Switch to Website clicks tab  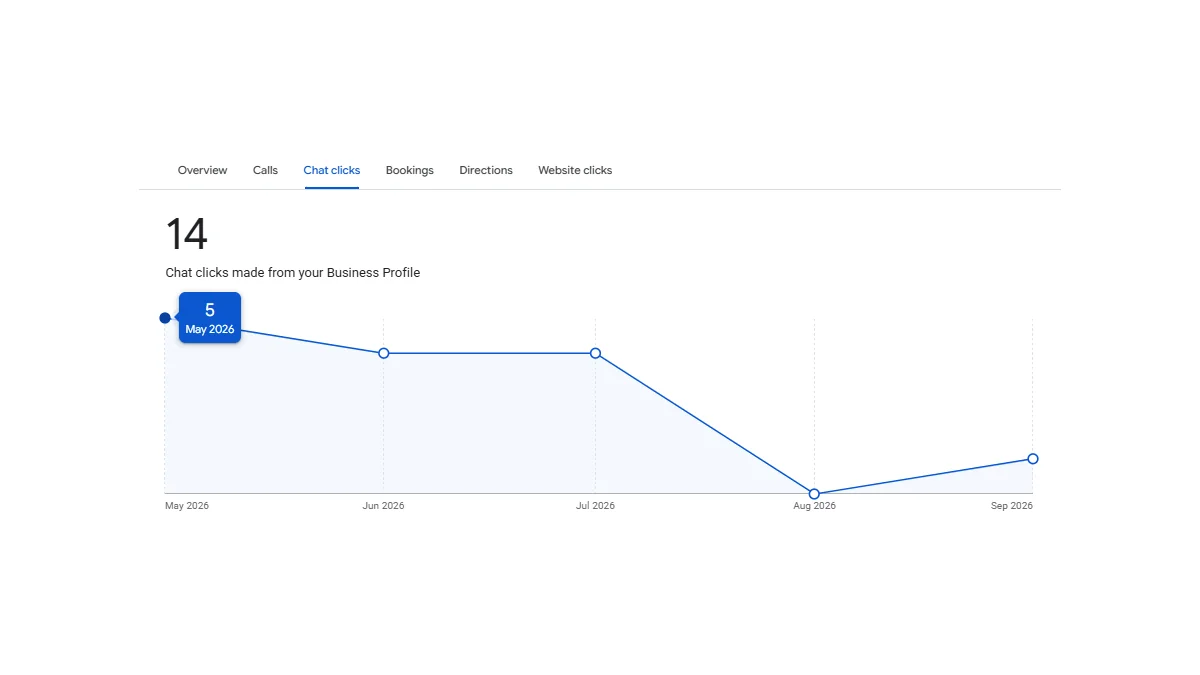coord(575,170)
